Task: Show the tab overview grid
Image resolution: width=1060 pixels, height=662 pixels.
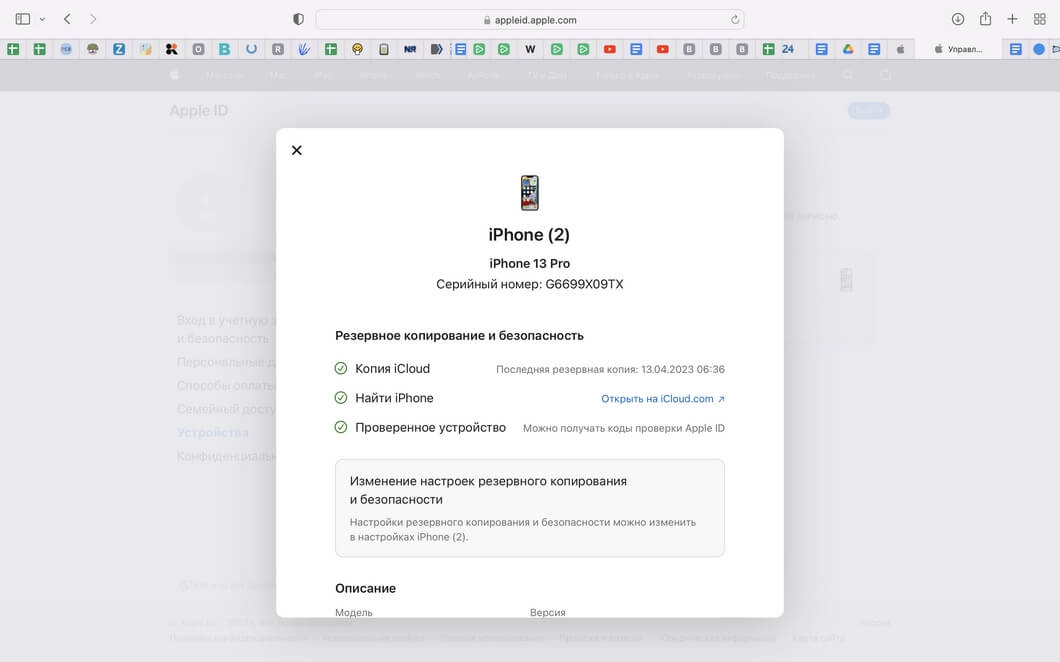Action: coord(1039,19)
